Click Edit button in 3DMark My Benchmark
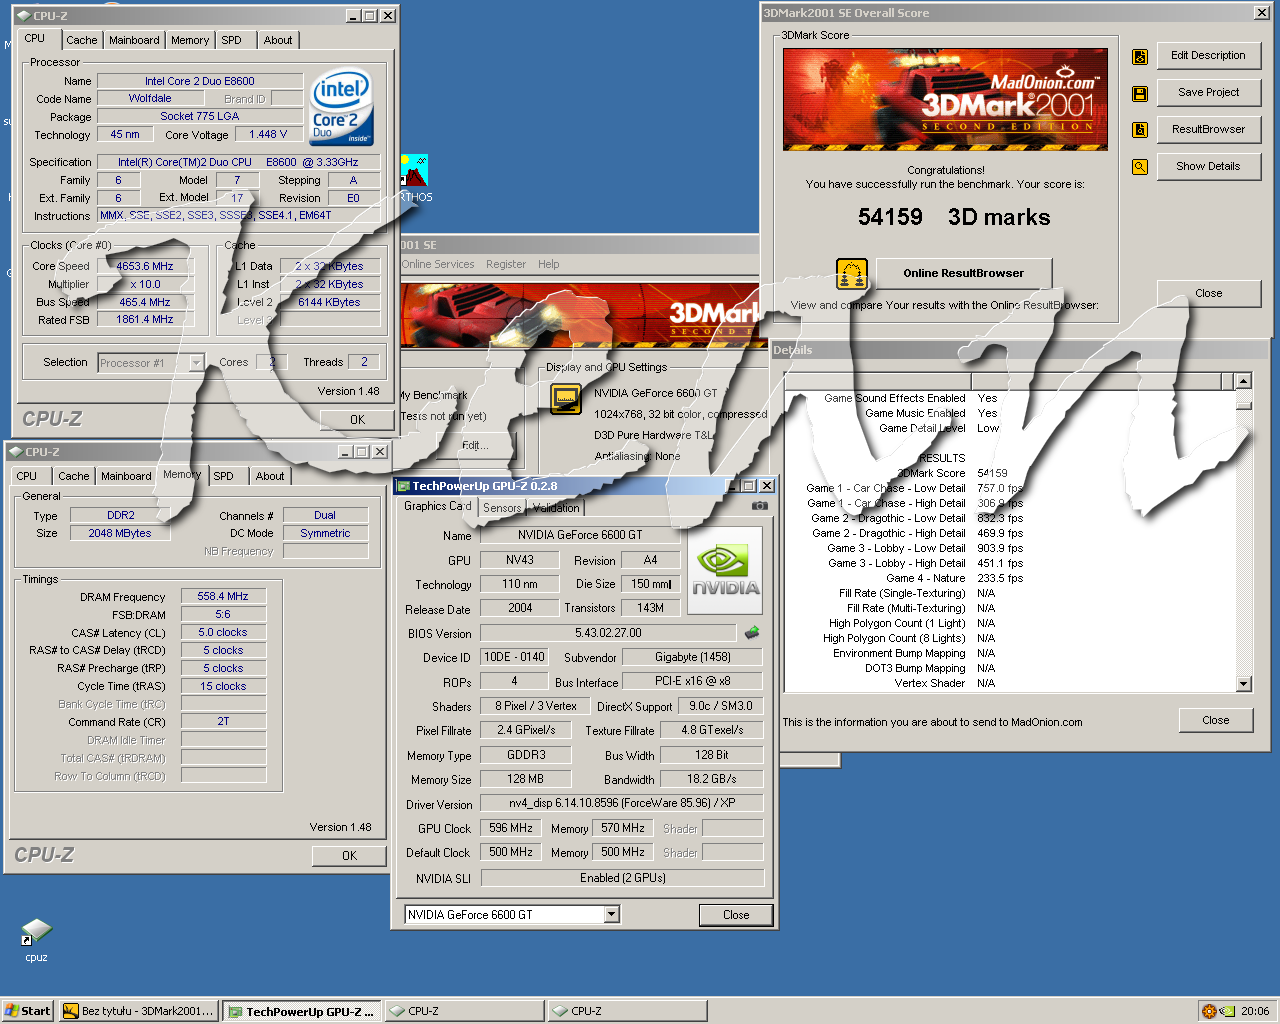 (475, 445)
